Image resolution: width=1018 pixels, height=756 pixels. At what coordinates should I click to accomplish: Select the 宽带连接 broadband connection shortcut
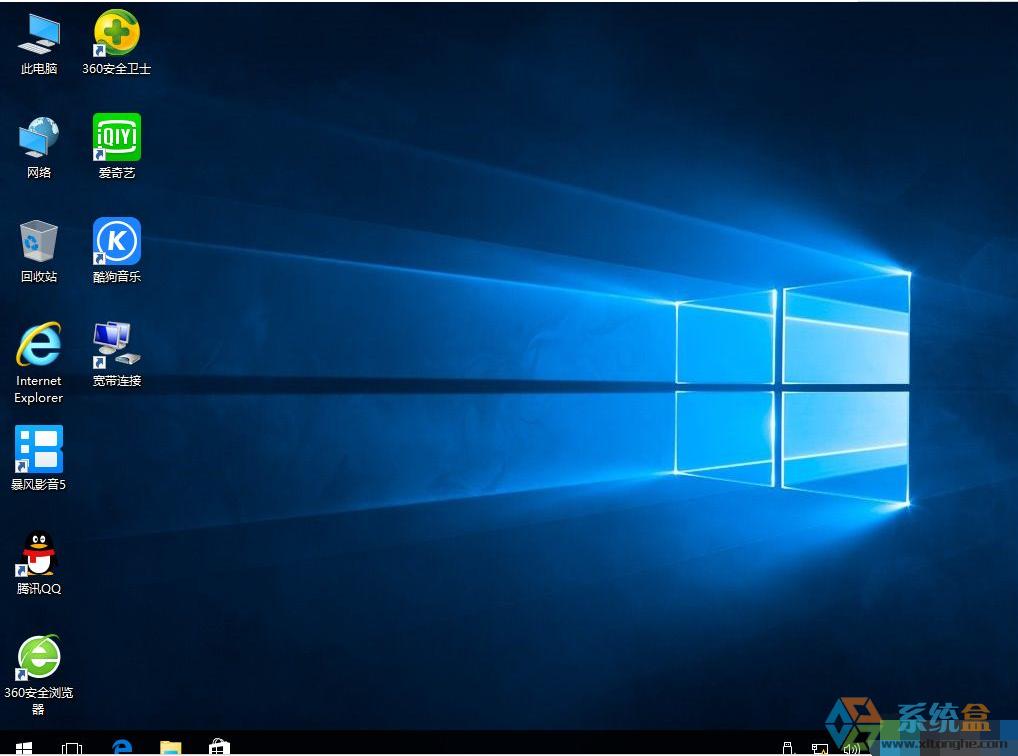[x=117, y=346]
